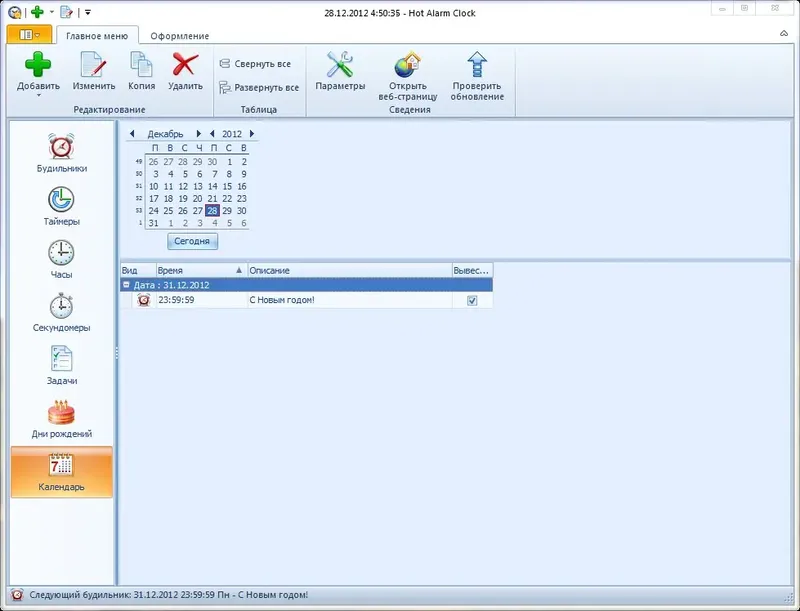
Task: Click Свернуть все to collapse the table
Action: (x=255, y=64)
